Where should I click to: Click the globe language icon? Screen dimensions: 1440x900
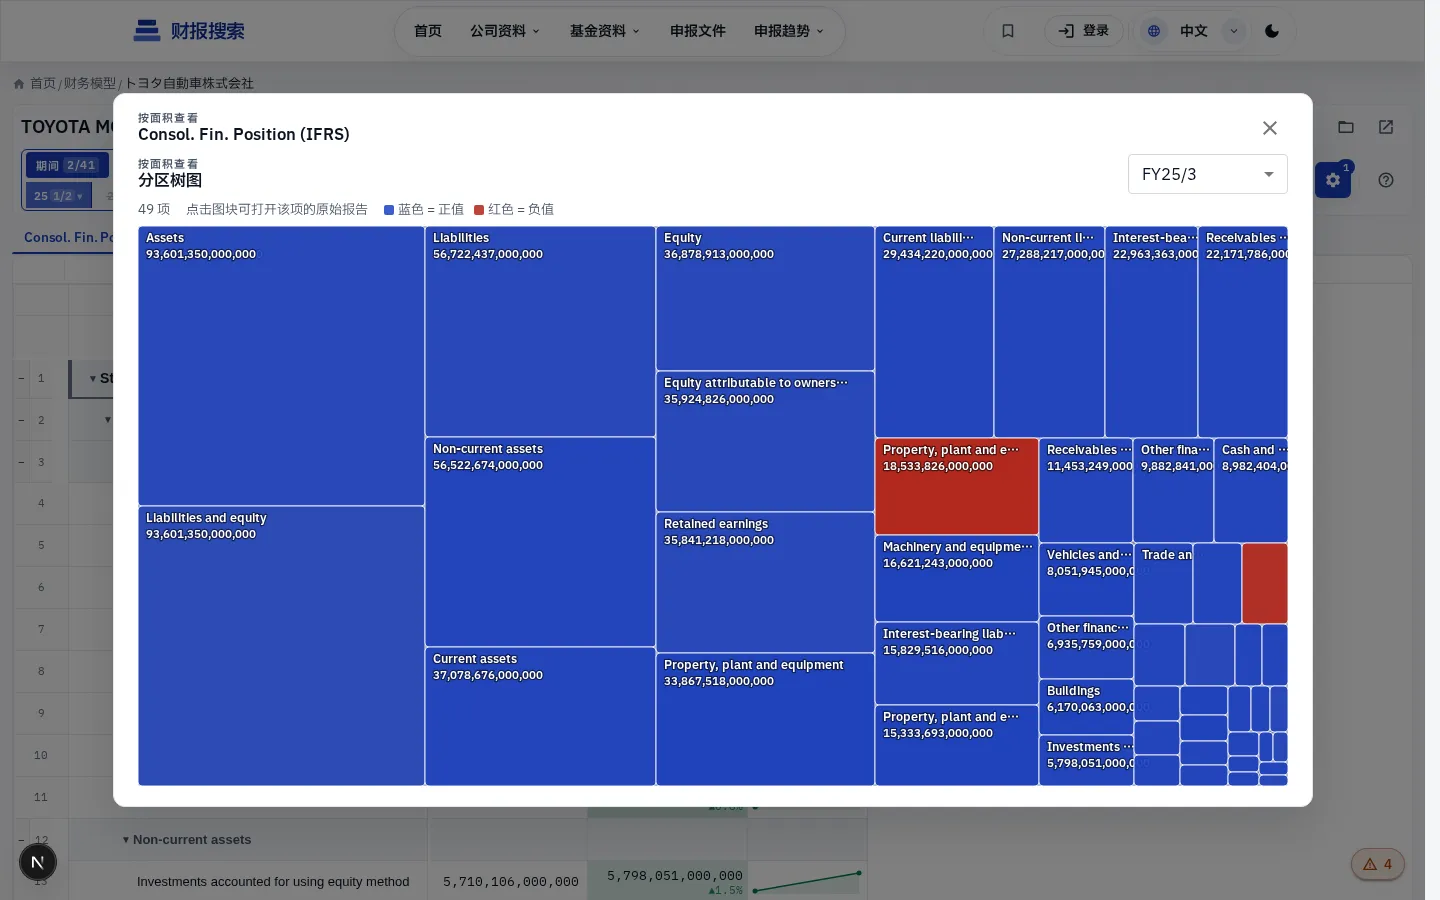(x=1154, y=31)
